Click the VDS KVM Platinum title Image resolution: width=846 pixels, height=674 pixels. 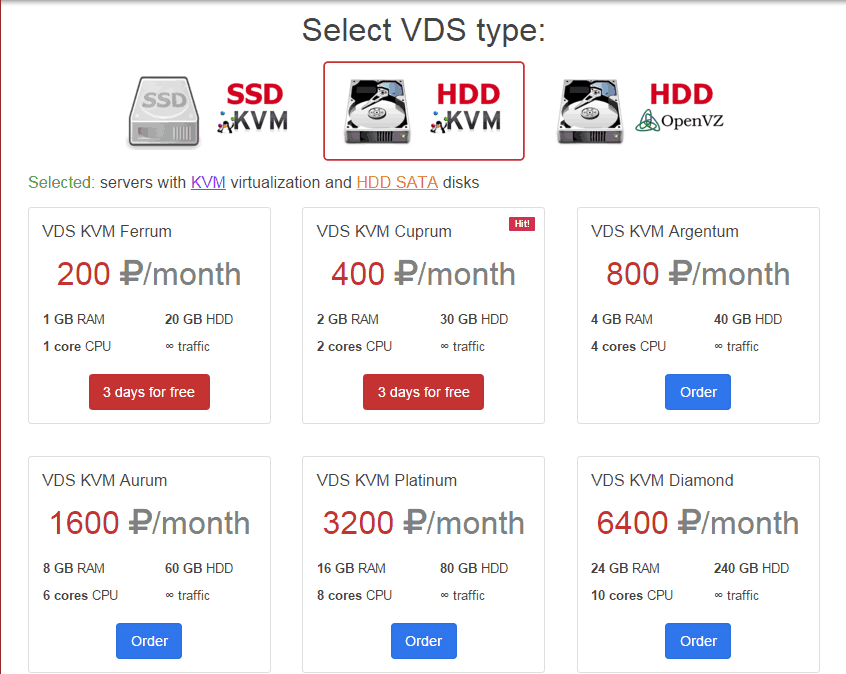click(387, 480)
